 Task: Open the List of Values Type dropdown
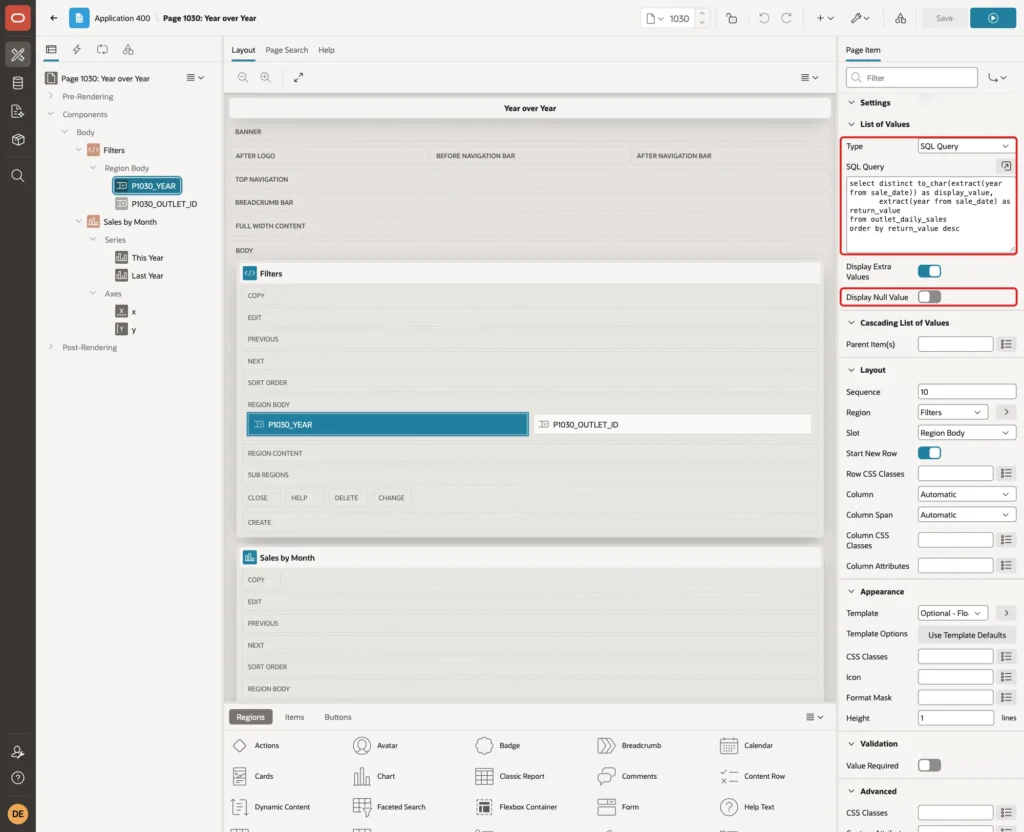pyautogui.click(x=967, y=146)
